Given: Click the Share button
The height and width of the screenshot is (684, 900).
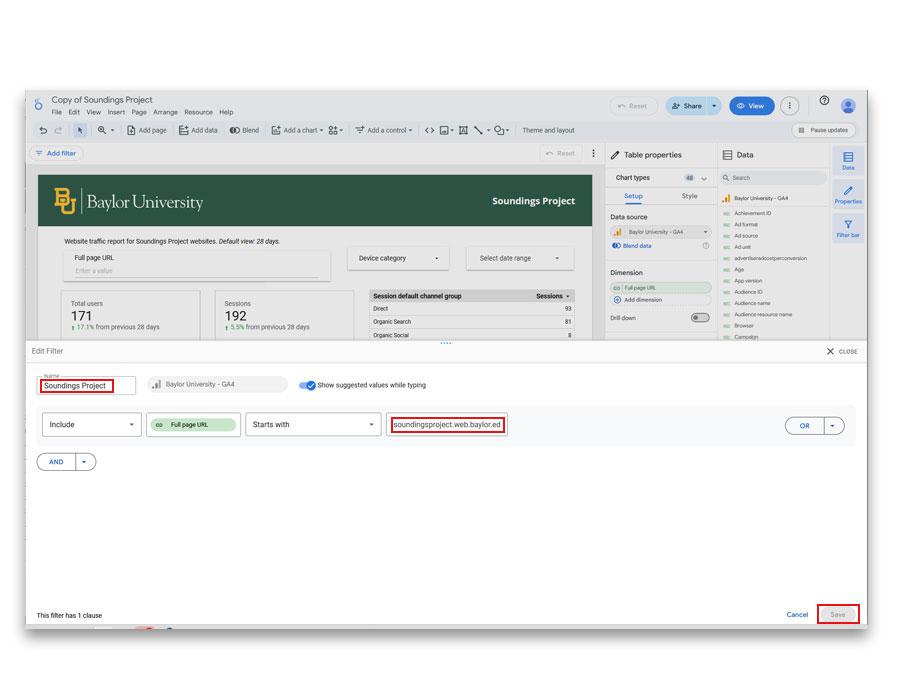Looking at the screenshot, I should tap(687, 106).
